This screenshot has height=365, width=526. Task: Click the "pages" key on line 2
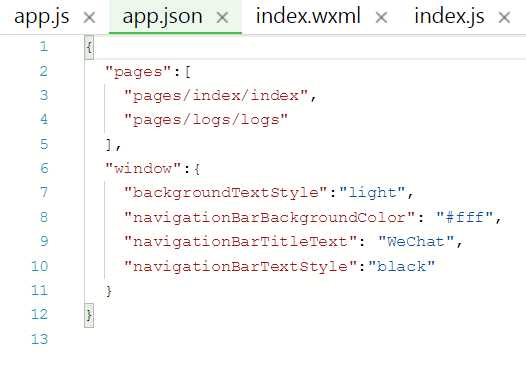pos(139,72)
